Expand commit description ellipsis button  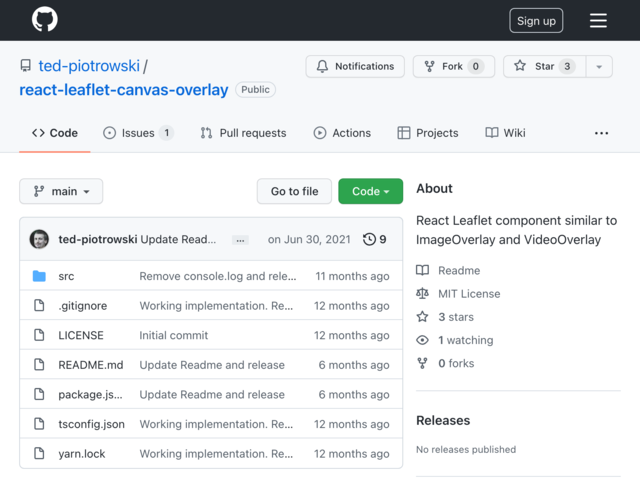click(x=240, y=240)
